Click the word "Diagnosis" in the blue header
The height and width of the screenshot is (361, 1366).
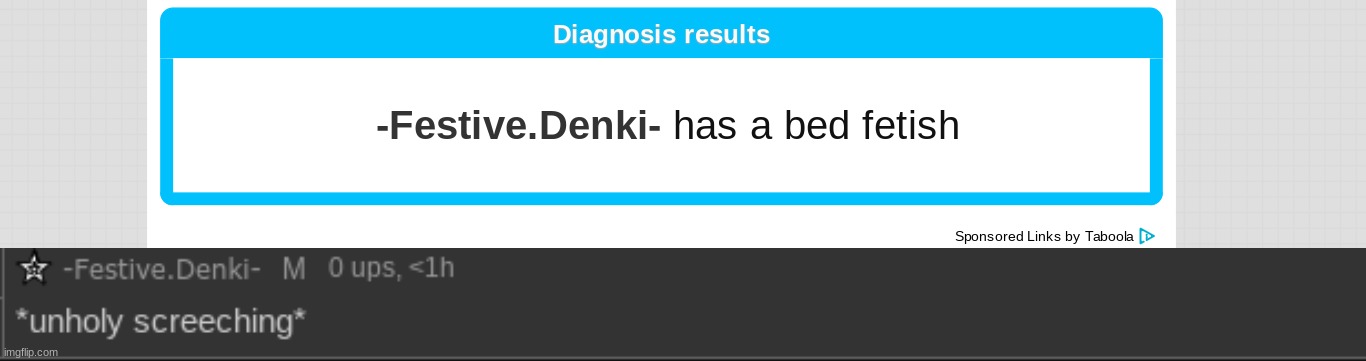pos(614,35)
